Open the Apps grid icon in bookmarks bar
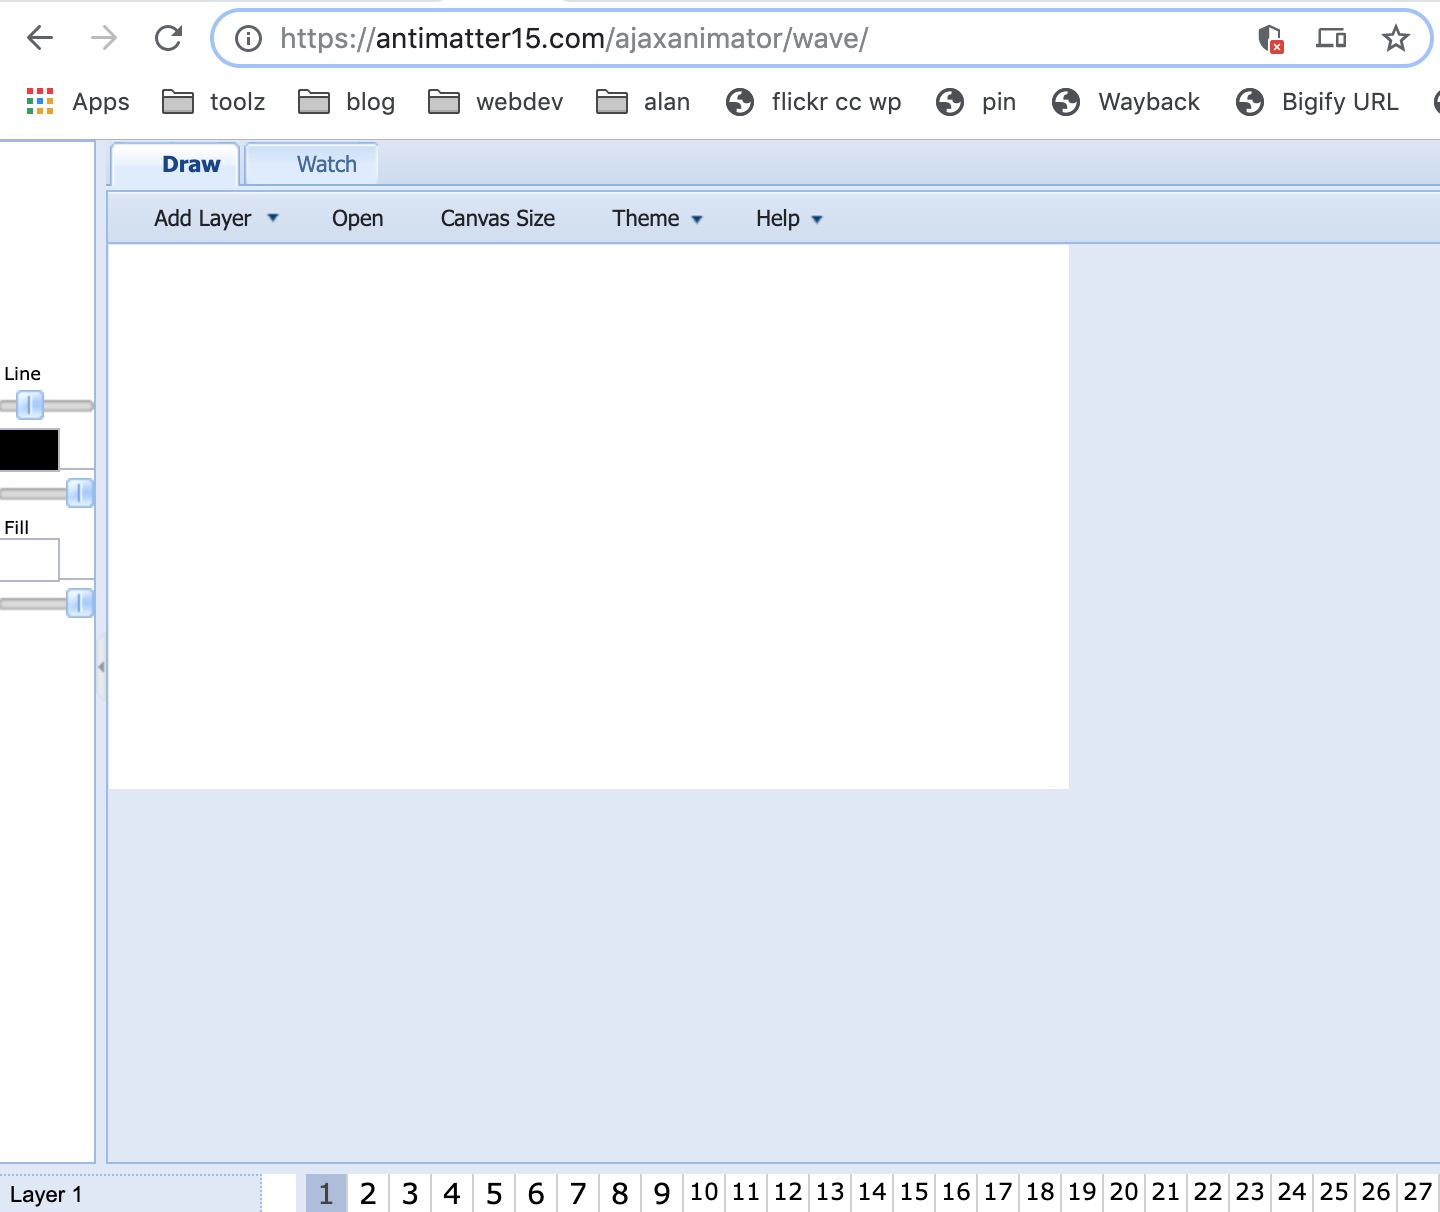 (x=40, y=101)
